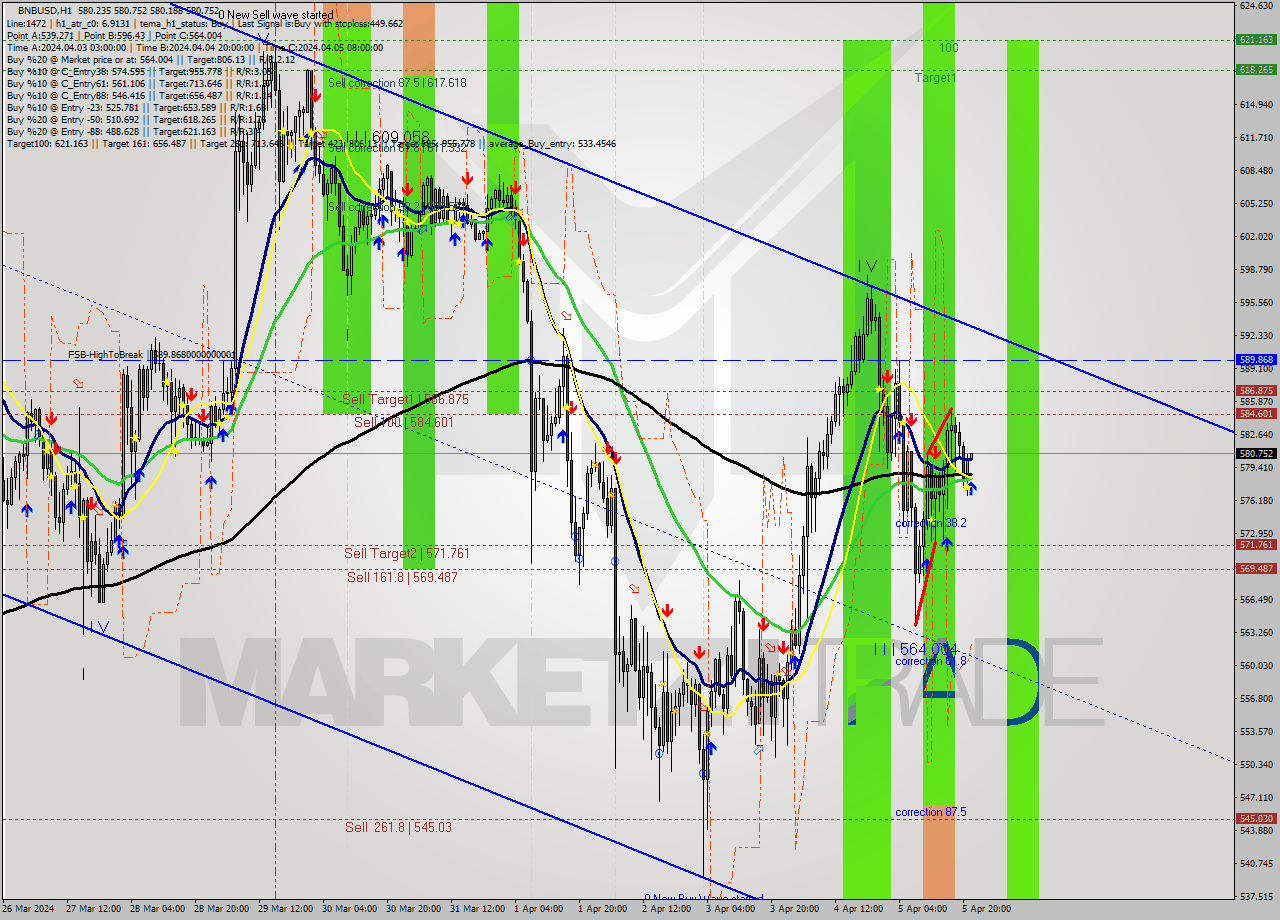
Task: Select the 'Sell 100 | 584.601' label
Action: (x=404, y=422)
